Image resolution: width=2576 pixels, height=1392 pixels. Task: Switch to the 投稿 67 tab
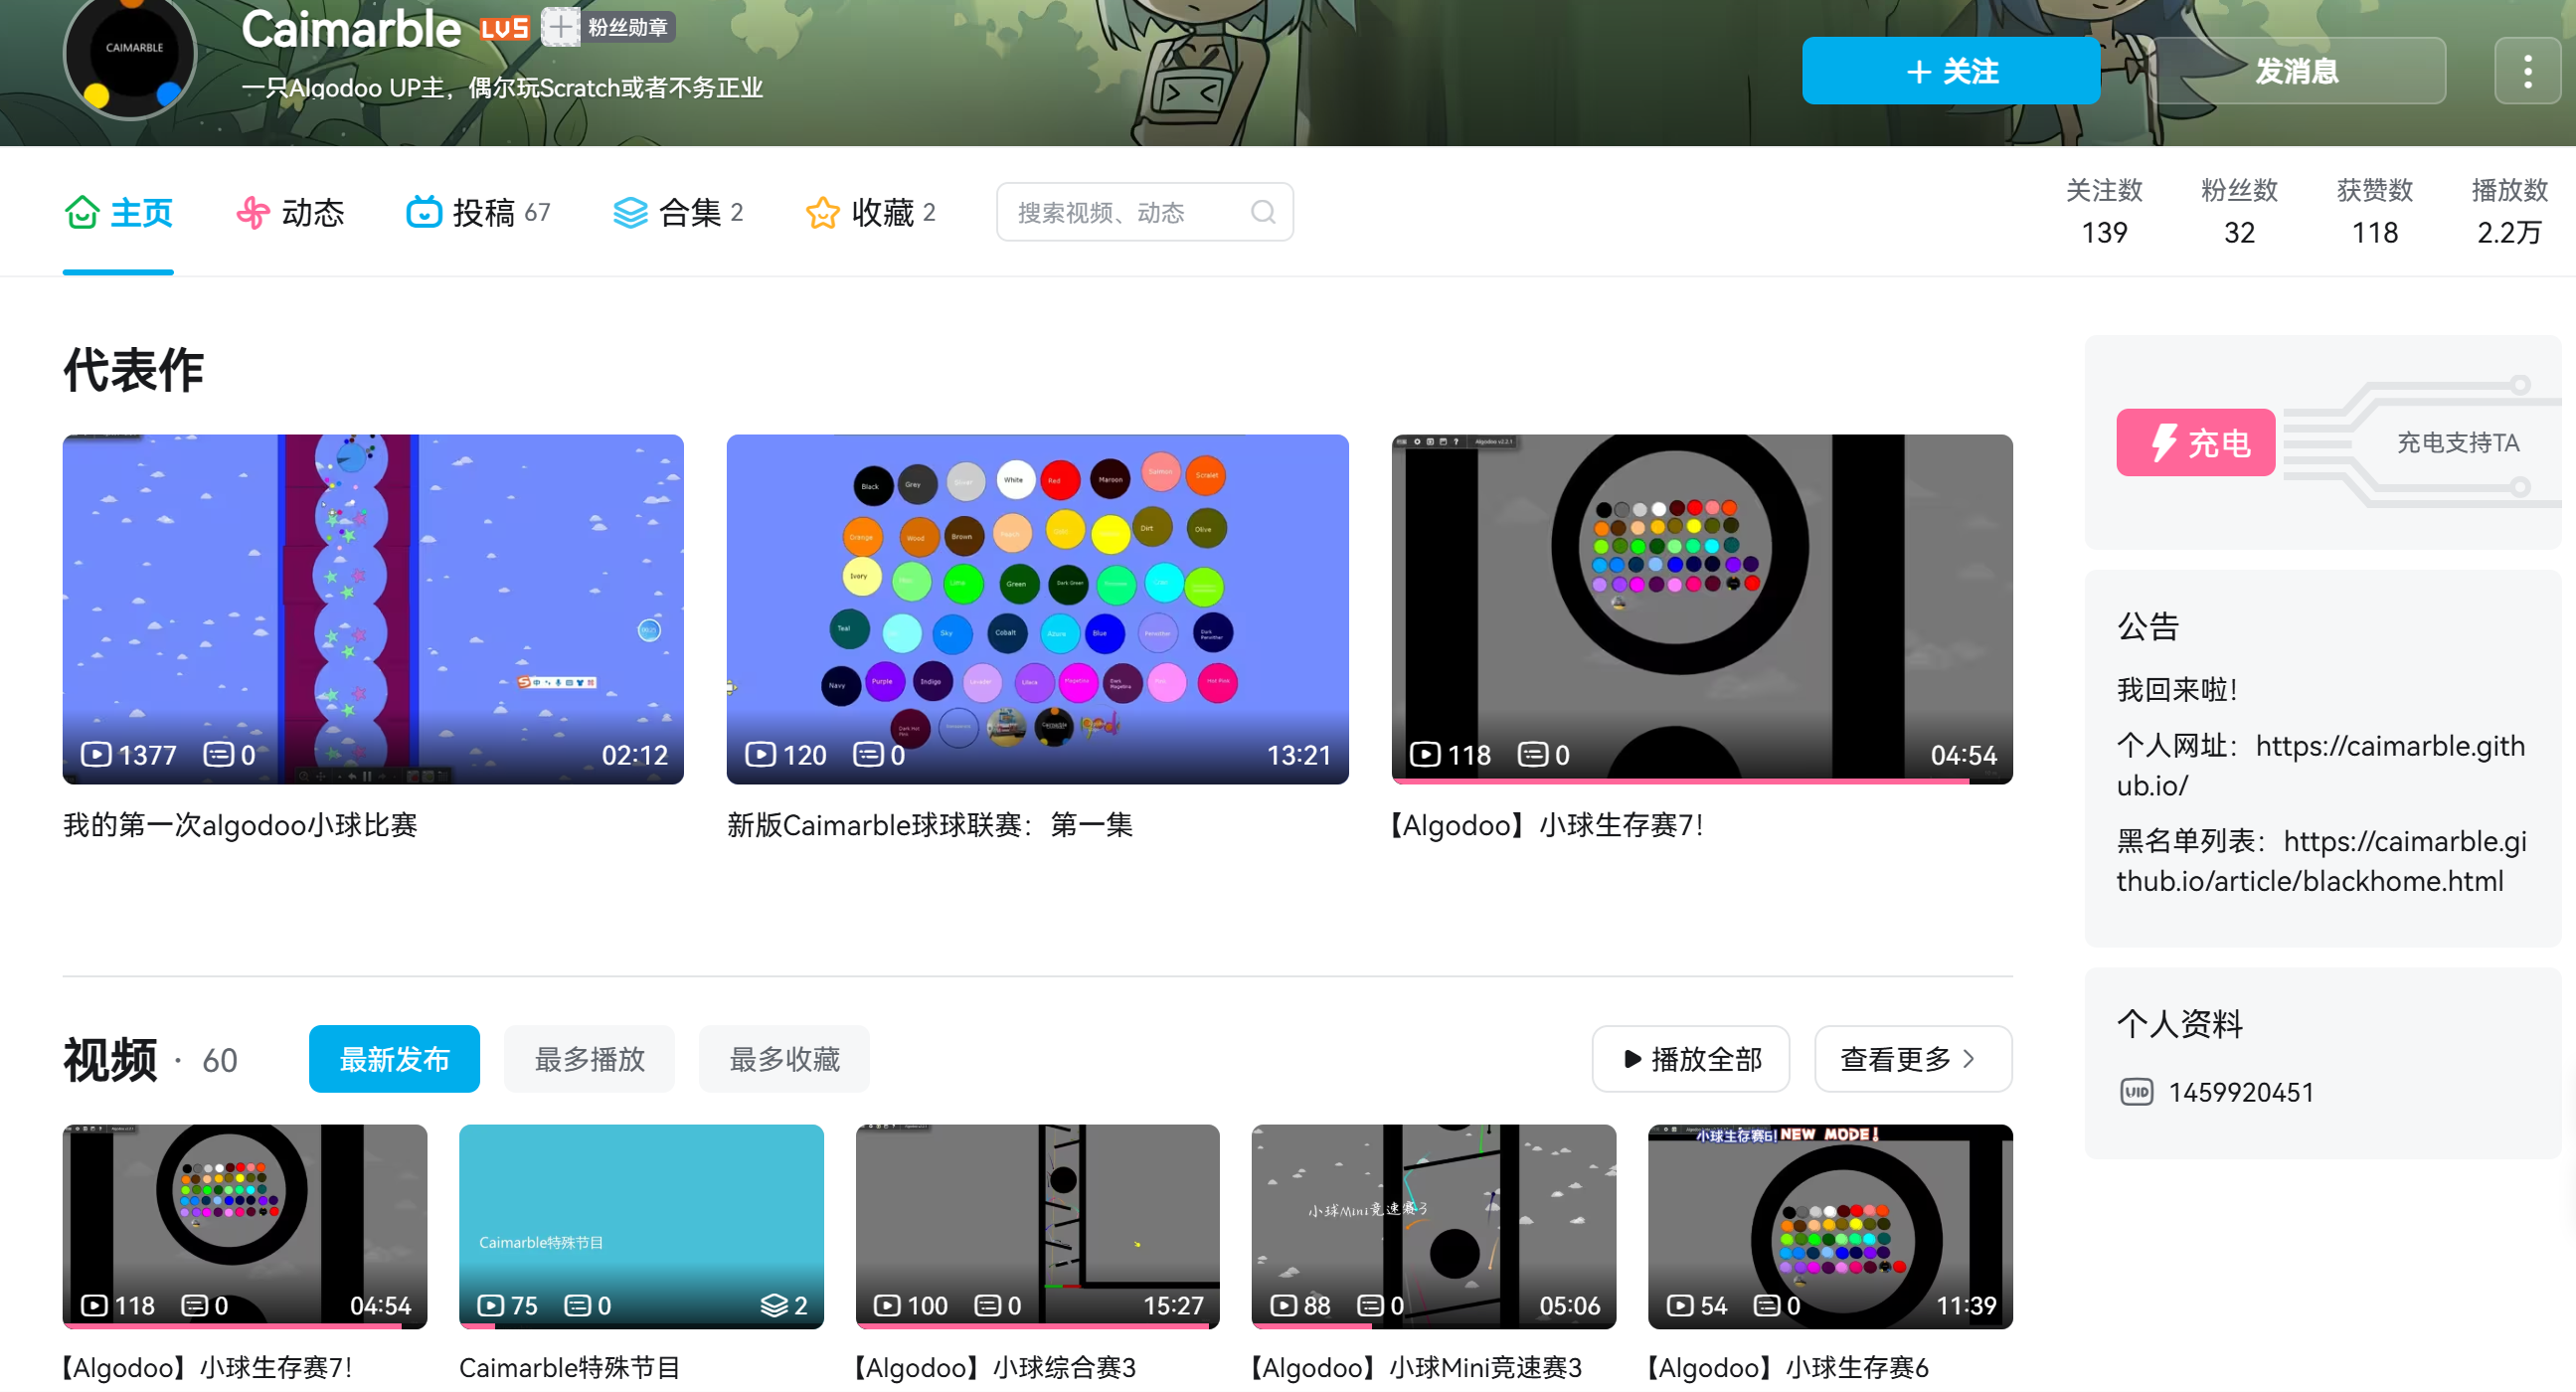coord(478,212)
